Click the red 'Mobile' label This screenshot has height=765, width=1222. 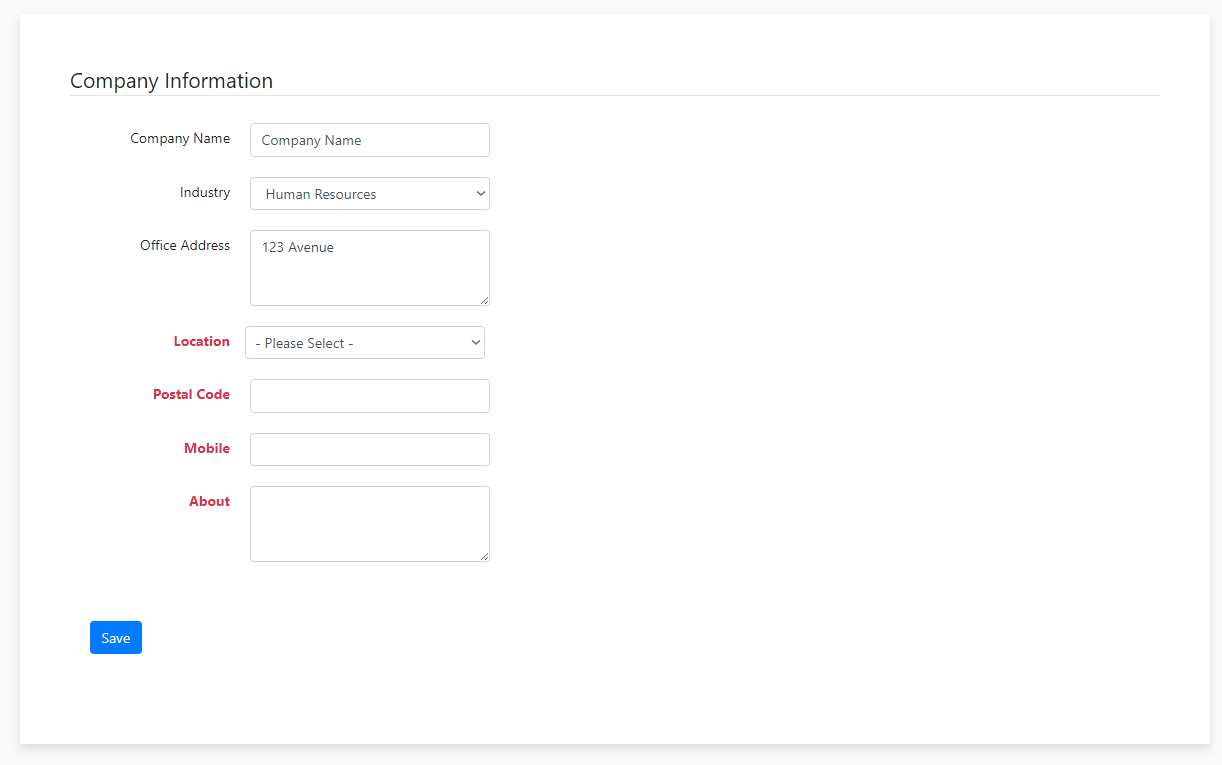point(207,449)
